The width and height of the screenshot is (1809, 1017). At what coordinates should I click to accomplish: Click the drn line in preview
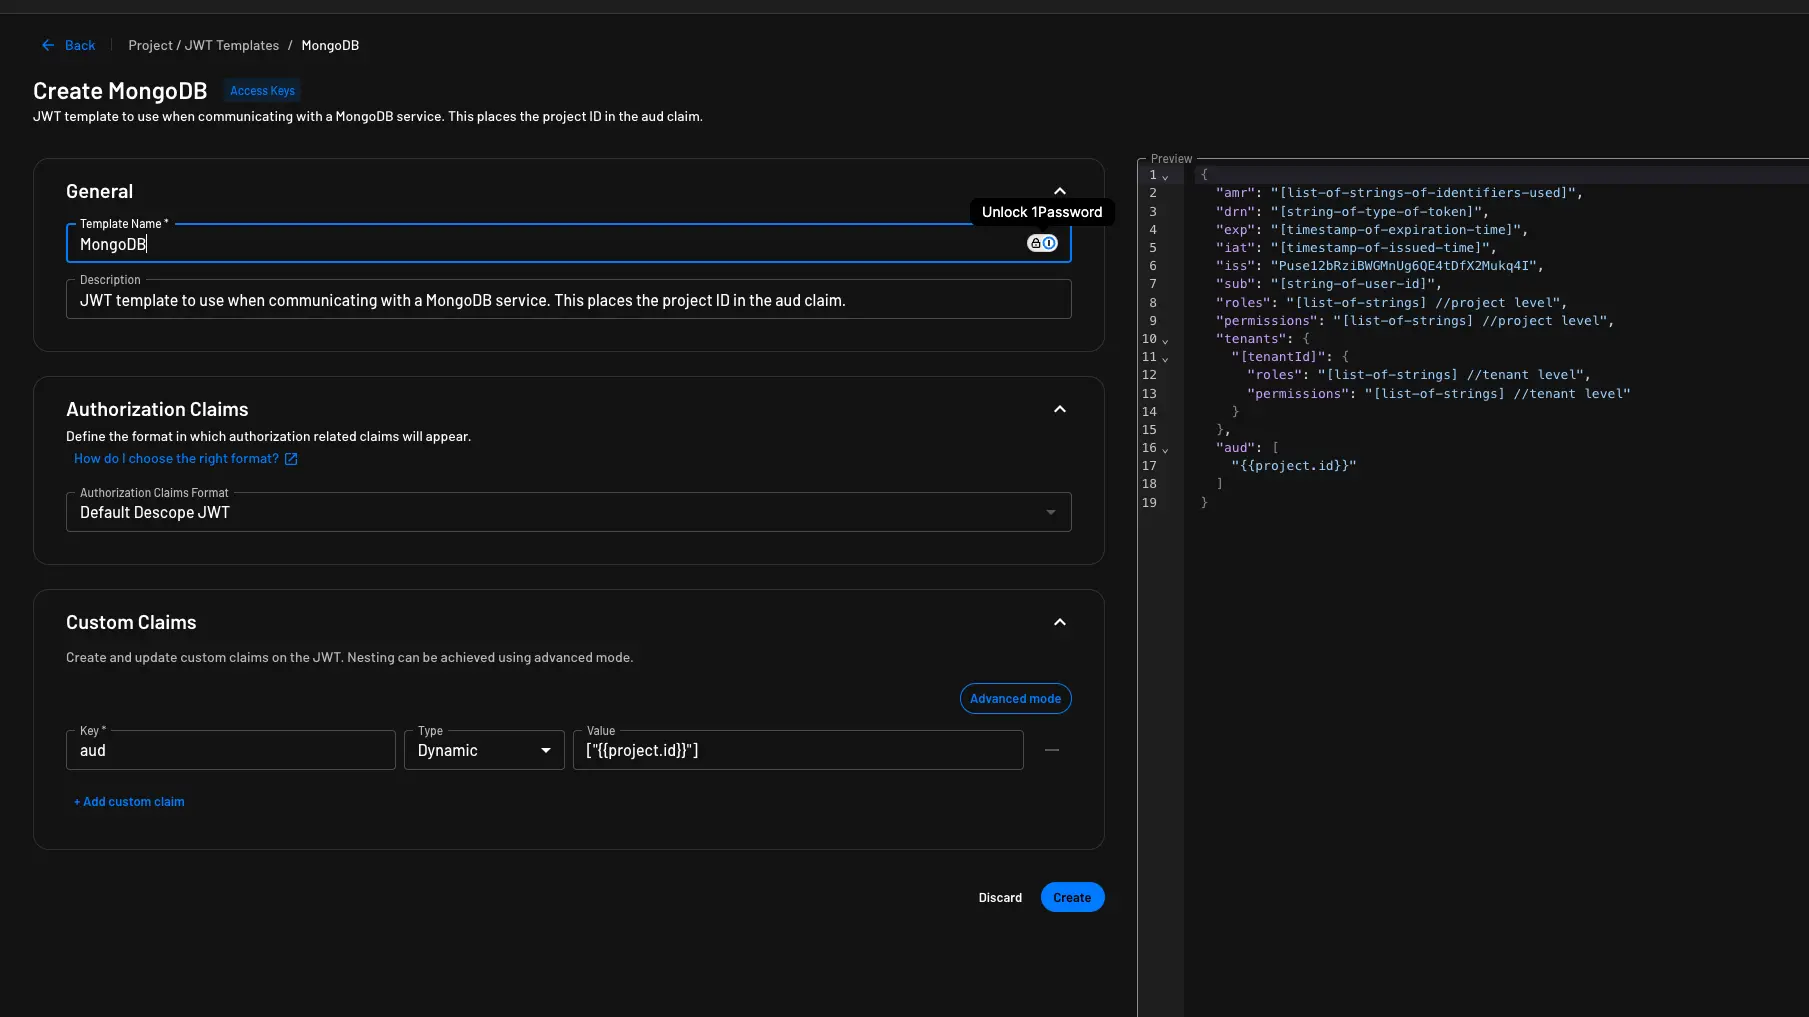(x=1352, y=212)
